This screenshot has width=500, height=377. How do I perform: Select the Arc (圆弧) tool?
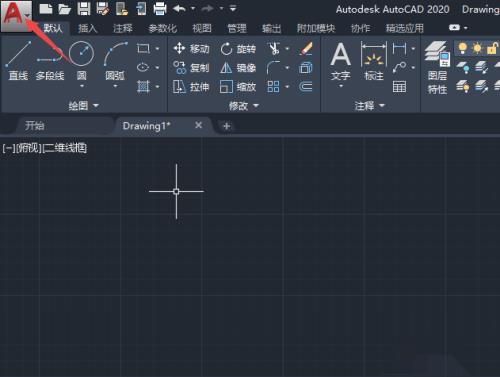pyautogui.click(x=115, y=63)
